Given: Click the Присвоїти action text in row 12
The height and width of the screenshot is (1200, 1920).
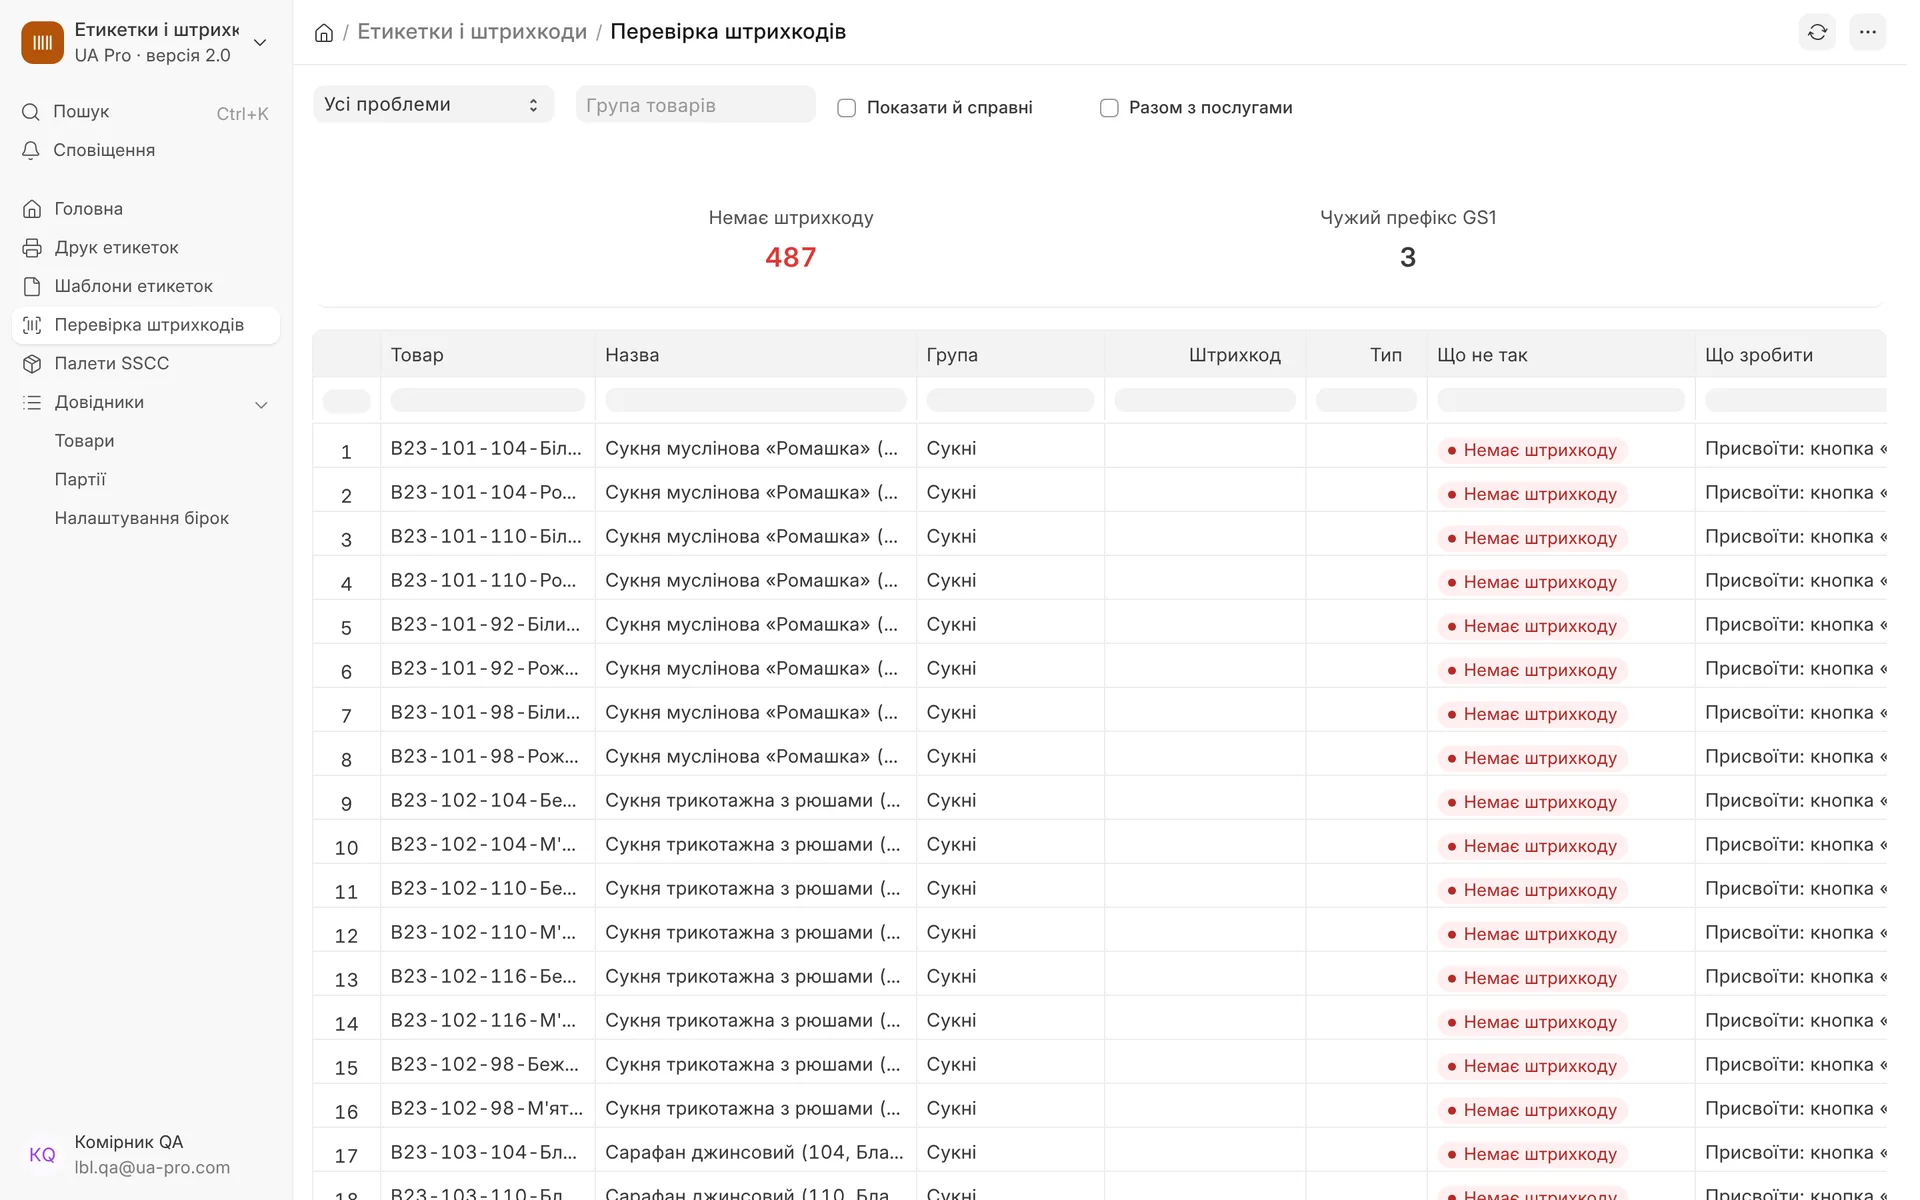Looking at the screenshot, I should click(x=1795, y=933).
